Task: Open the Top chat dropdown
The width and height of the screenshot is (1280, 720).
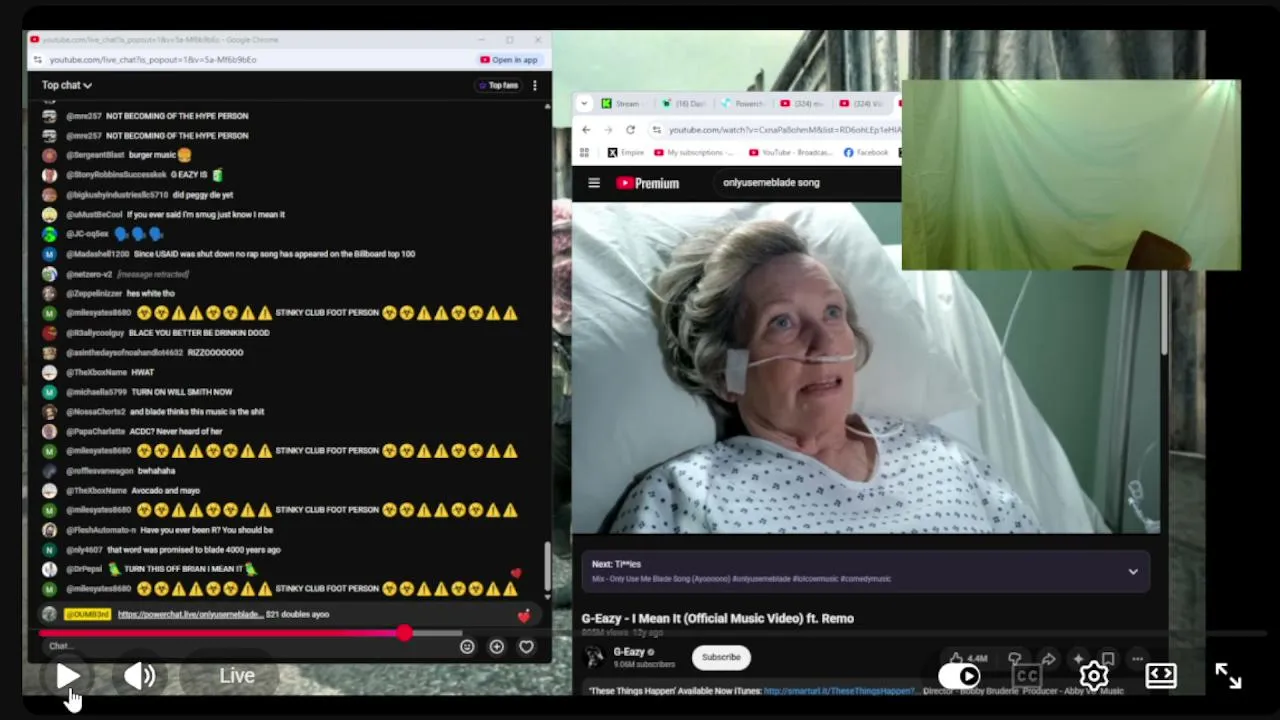Action: coord(66,85)
